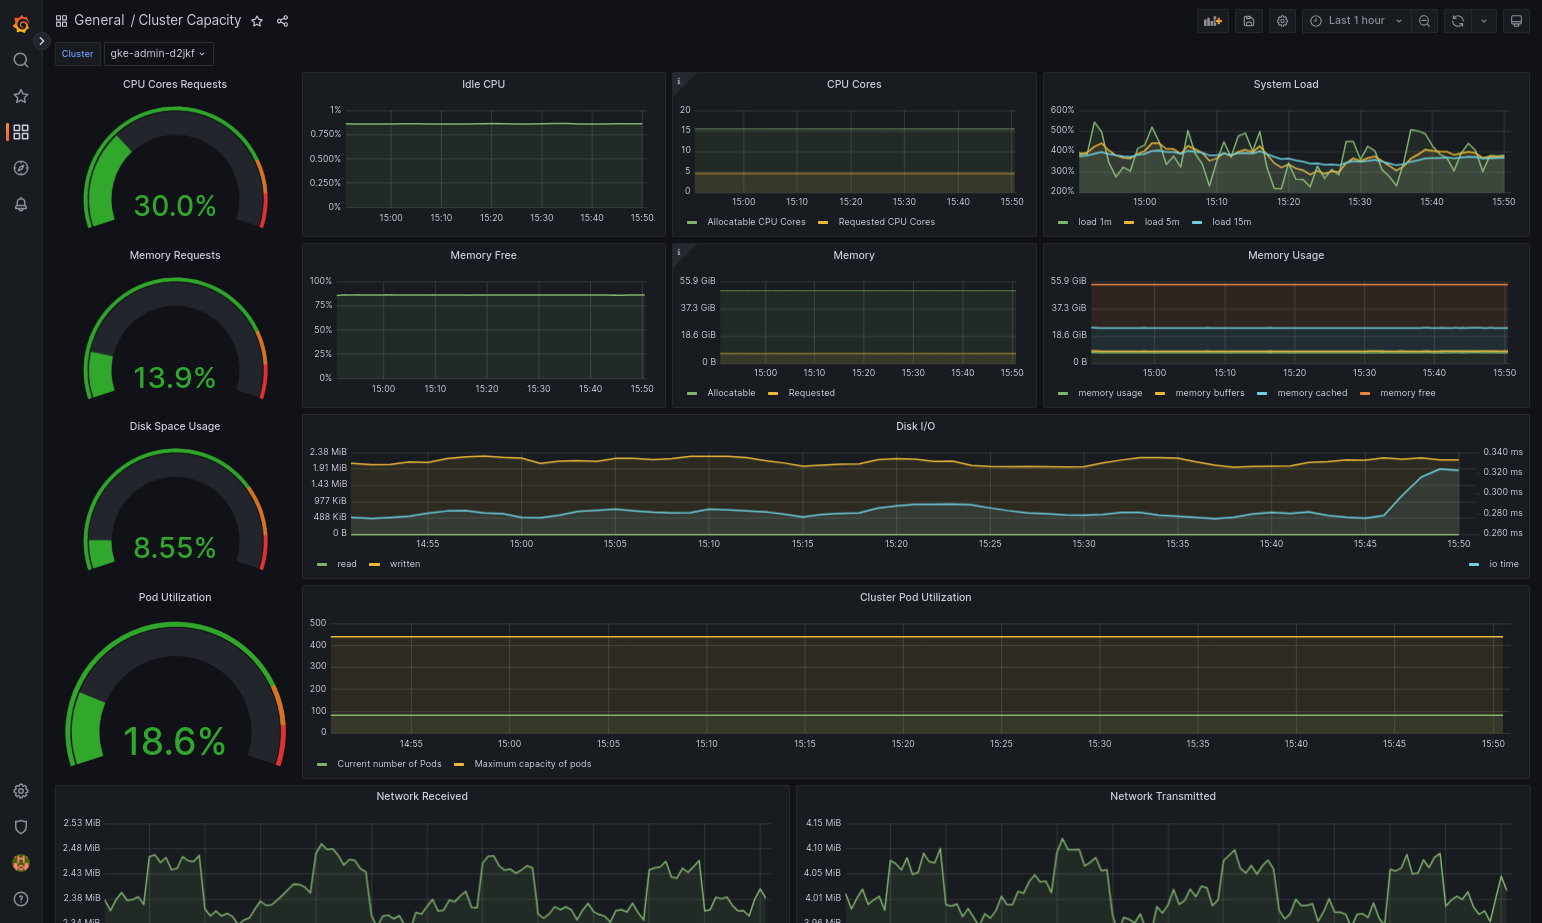Open the Dashboards menu in the sidebar
Viewport: 1542px width, 923px height.
(21, 132)
